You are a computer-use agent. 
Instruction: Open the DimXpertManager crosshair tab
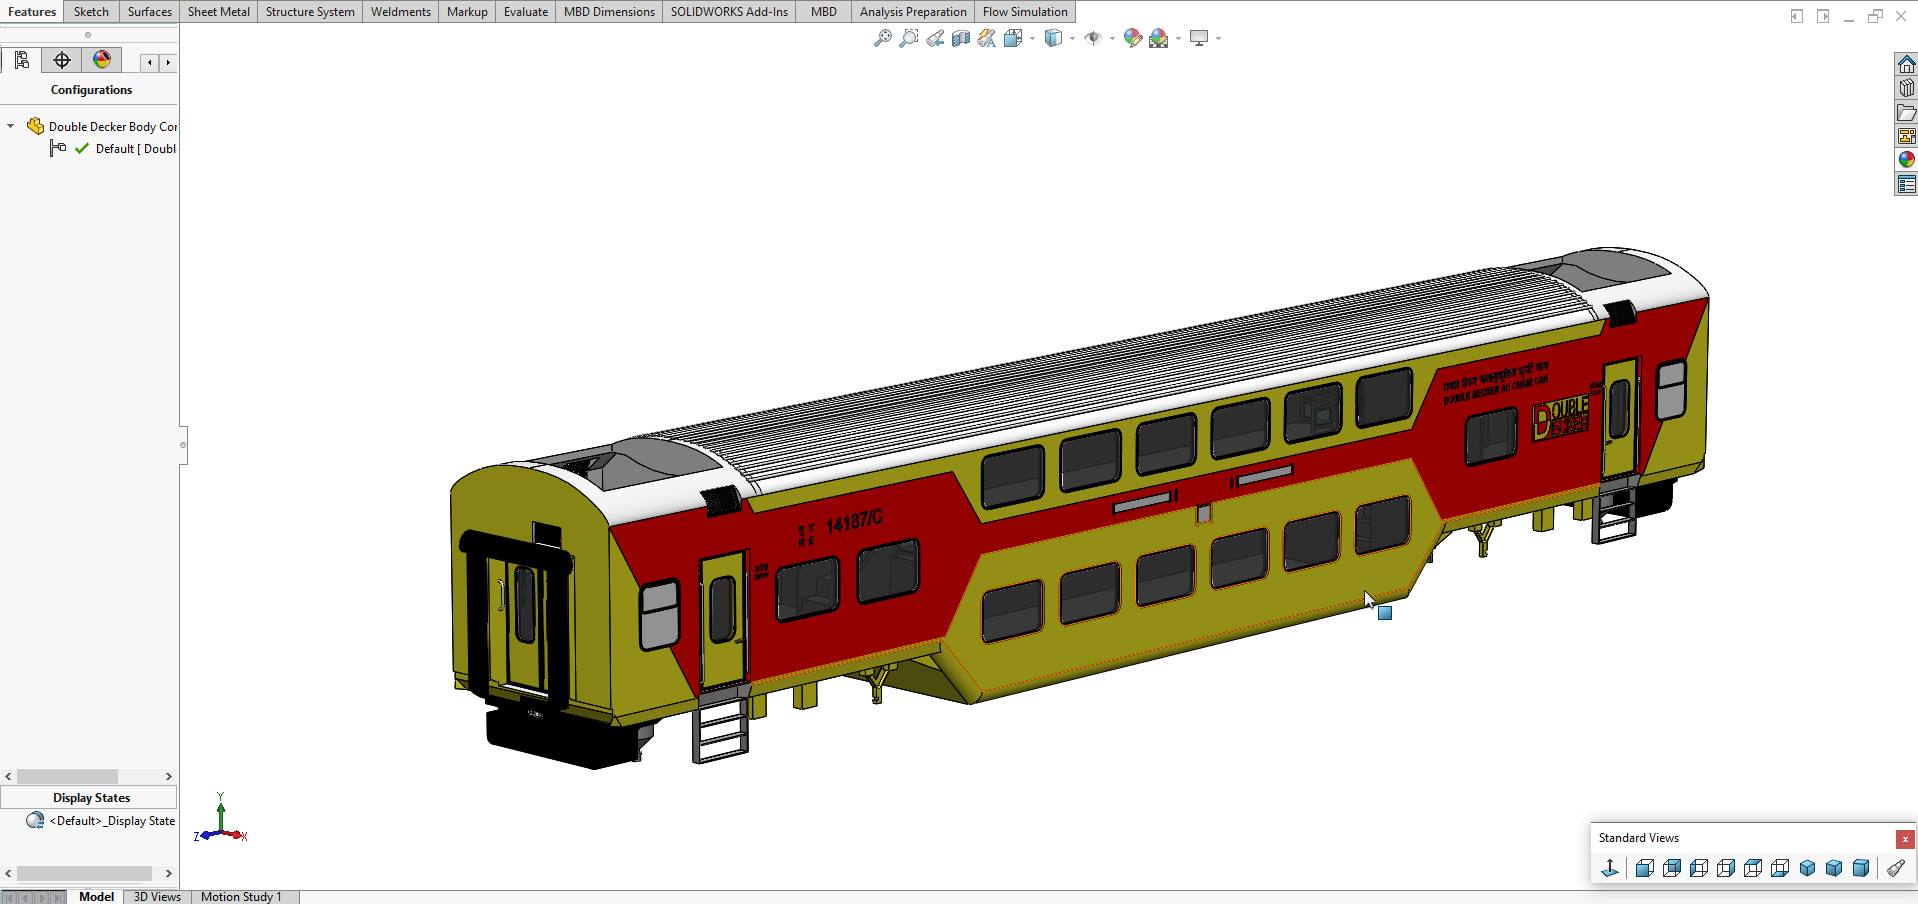pyautogui.click(x=62, y=60)
